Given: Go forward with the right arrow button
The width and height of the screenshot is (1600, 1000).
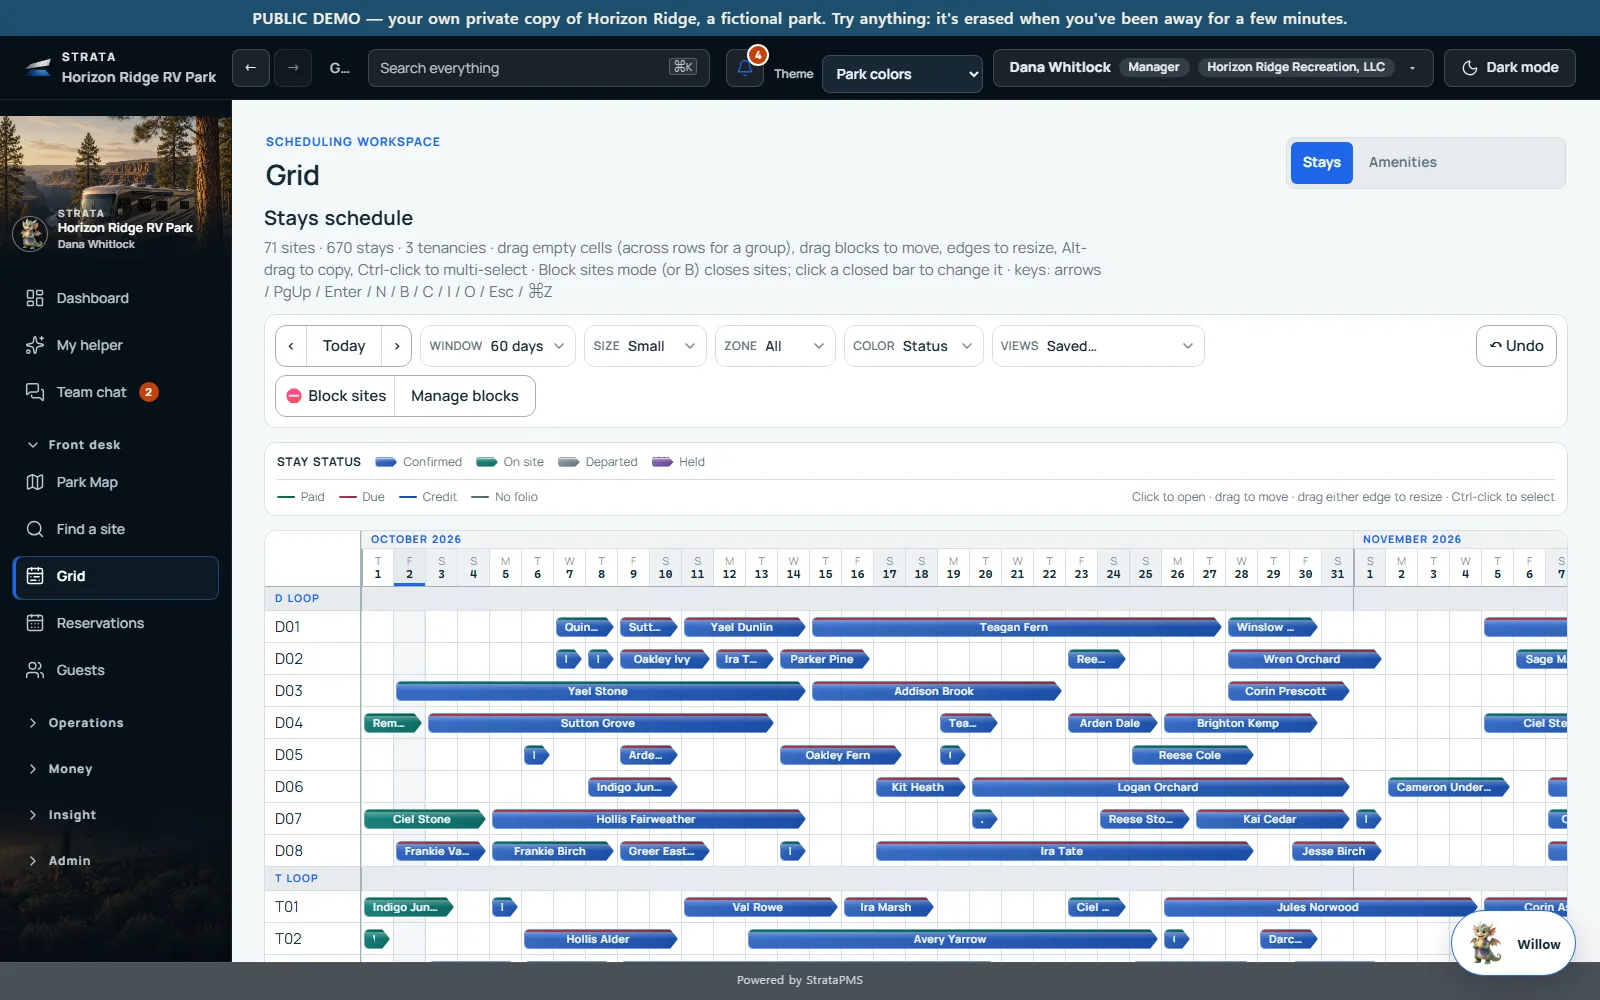Looking at the screenshot, I should pyautogui.click(x=293, y=68).
